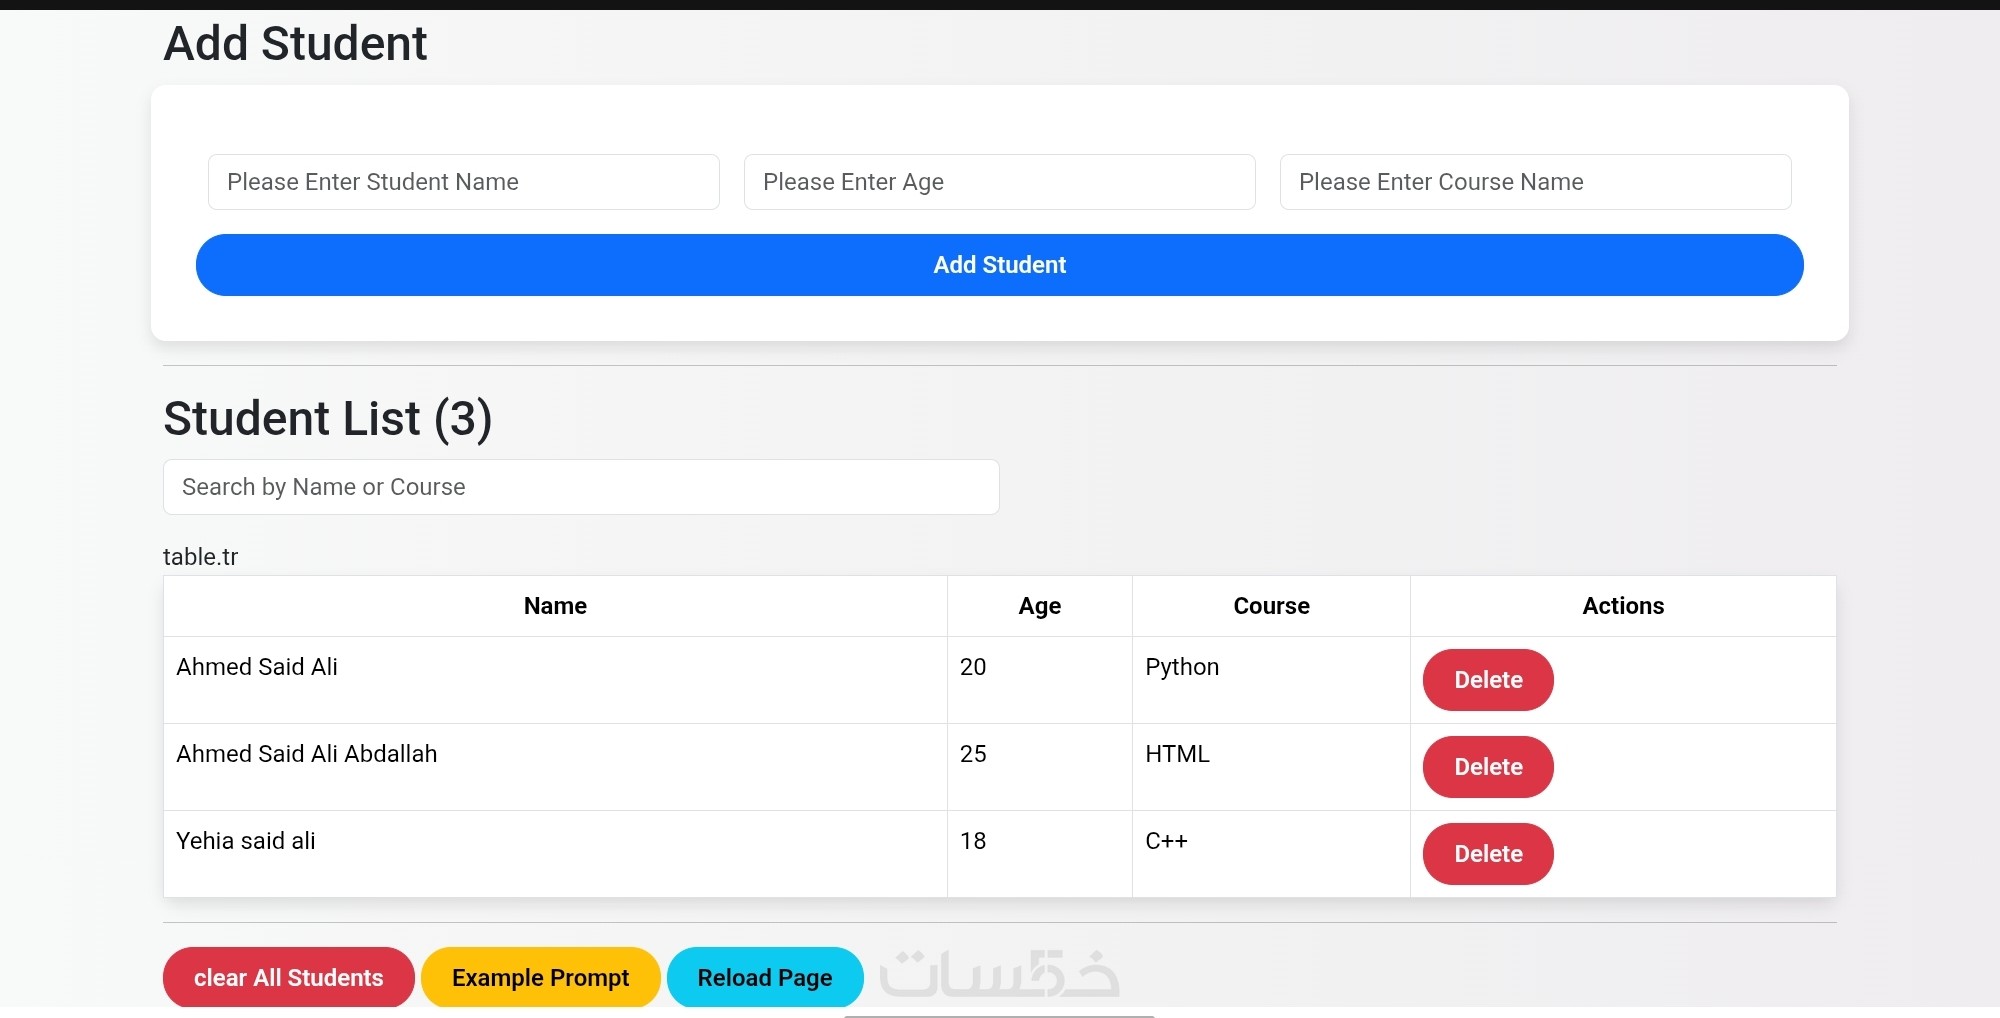Select the Python course cell
Image resolution: width=2000 pixels, height=1018 pixels.
[1182, 667]
